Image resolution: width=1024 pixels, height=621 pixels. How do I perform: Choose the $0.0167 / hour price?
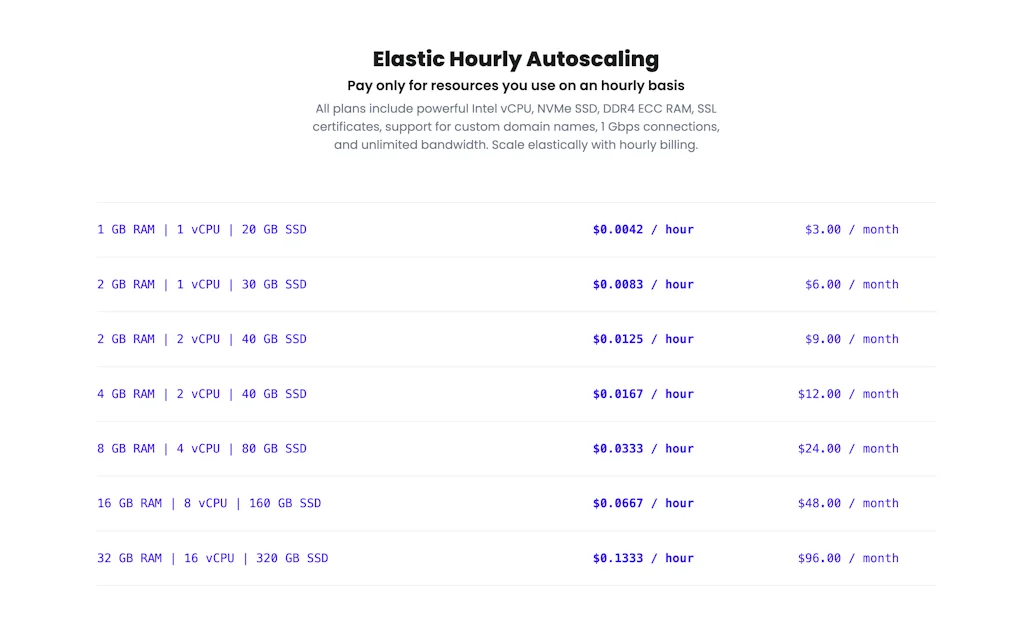643,394
